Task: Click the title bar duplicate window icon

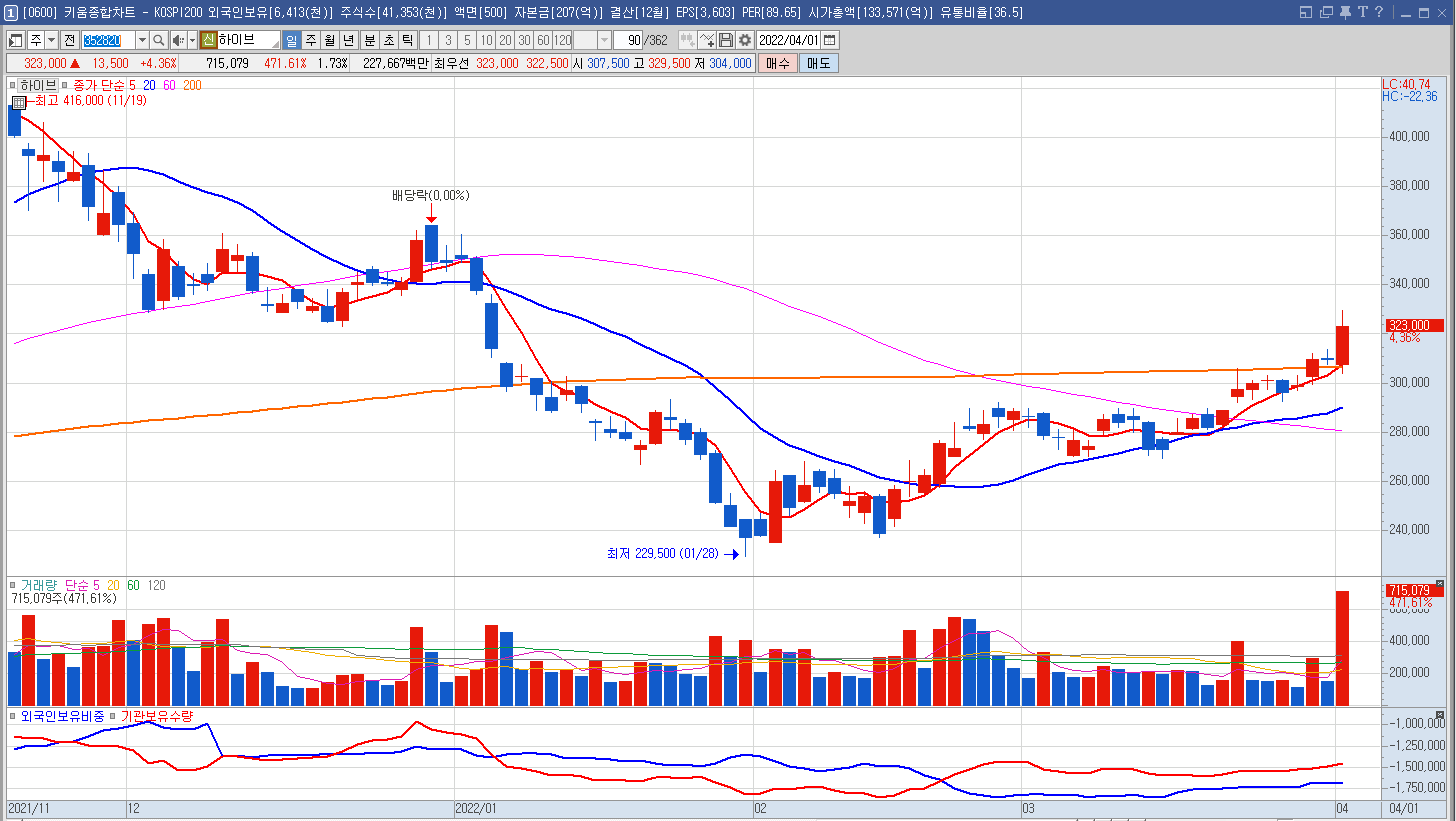Action: coord(1326,12)
